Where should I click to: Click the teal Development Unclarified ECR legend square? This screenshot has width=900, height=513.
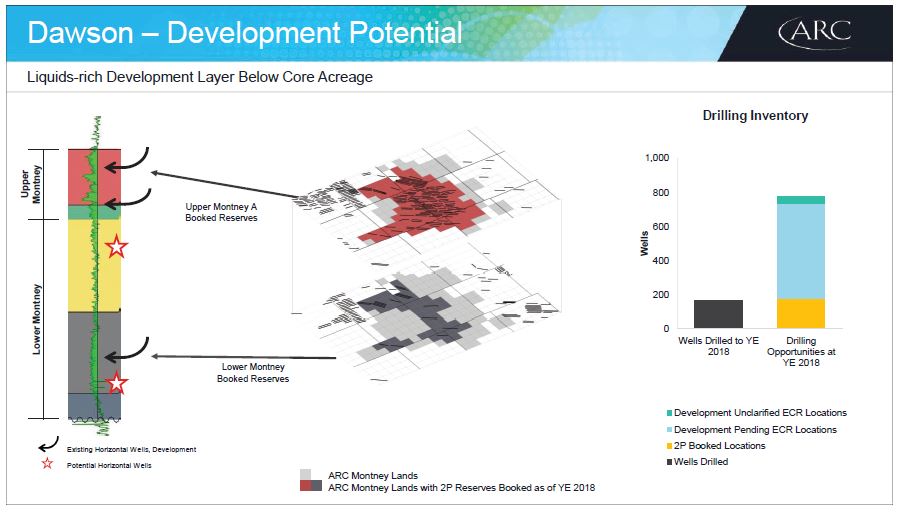669,413
